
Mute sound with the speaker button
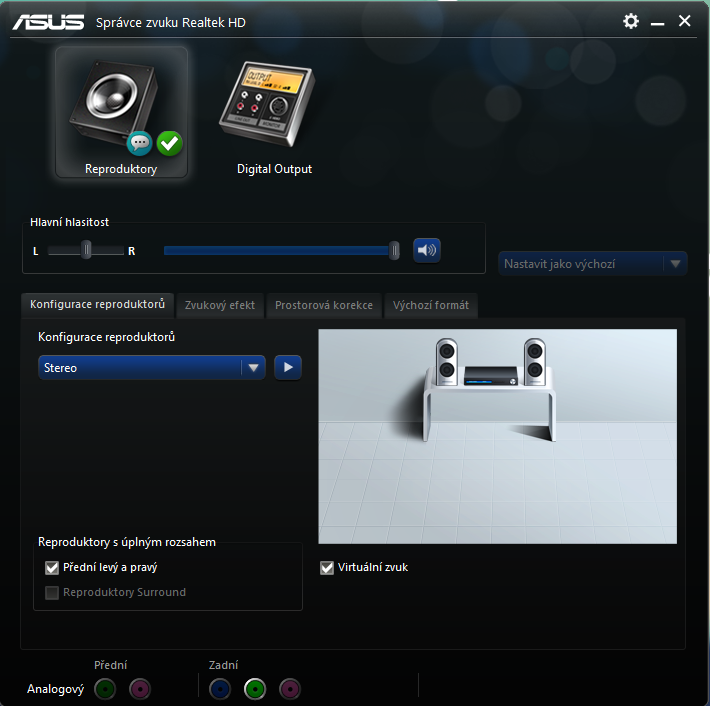(427, 250)
